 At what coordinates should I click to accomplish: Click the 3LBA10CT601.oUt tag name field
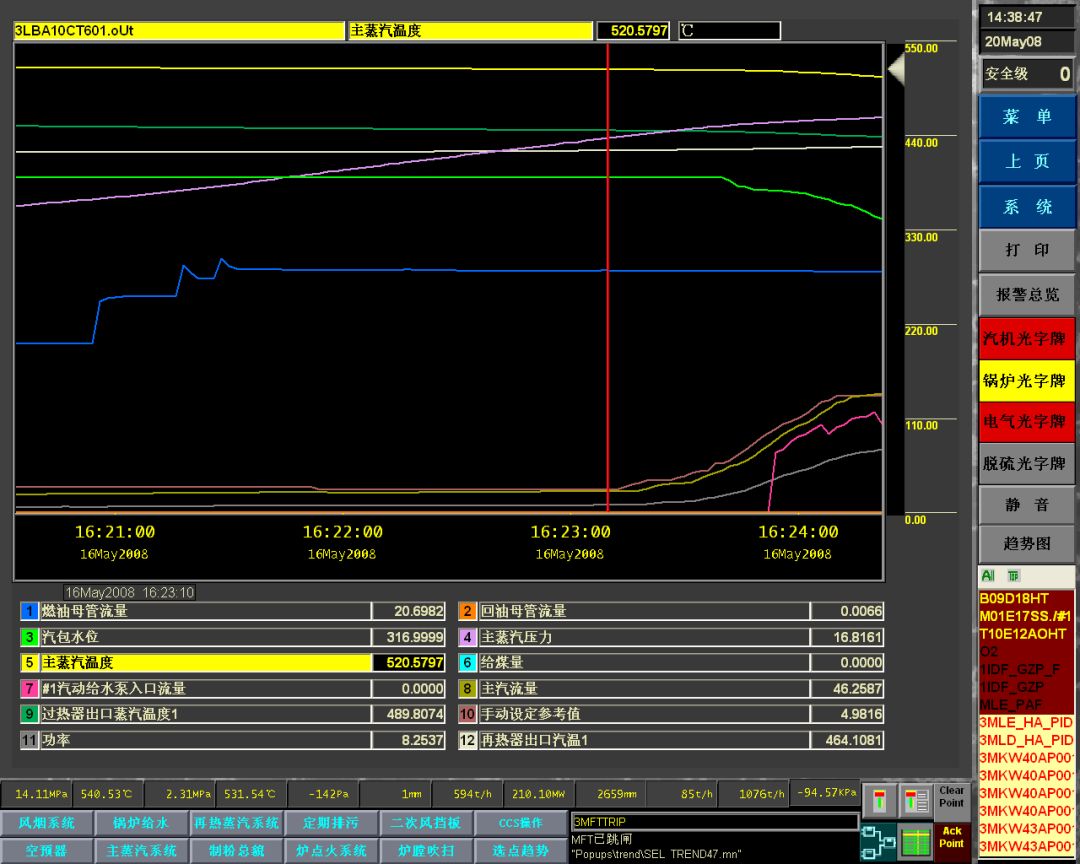click(179, 31)
